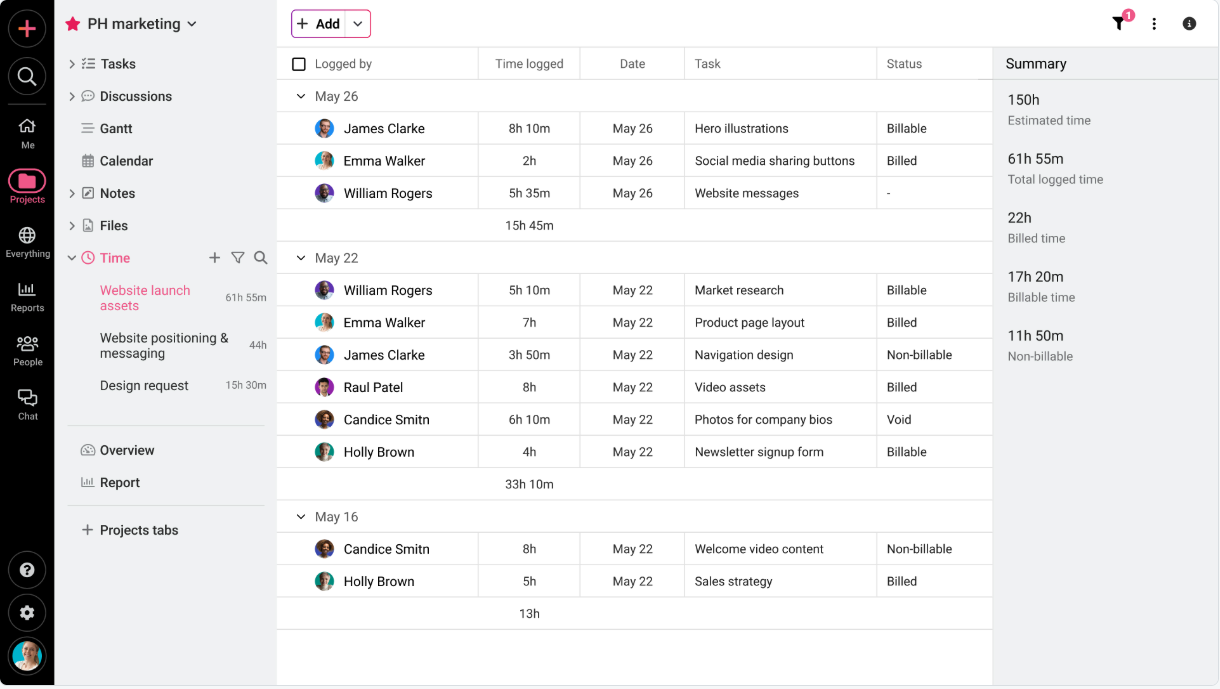Open the help question mark icon
This screenshot has height=689, width=1220.
tap(27, 570)
